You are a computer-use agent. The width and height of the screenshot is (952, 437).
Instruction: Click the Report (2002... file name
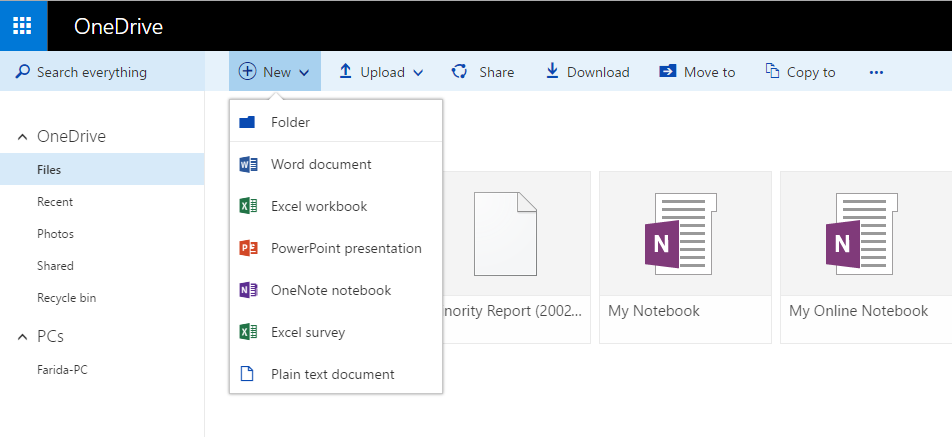514,311
